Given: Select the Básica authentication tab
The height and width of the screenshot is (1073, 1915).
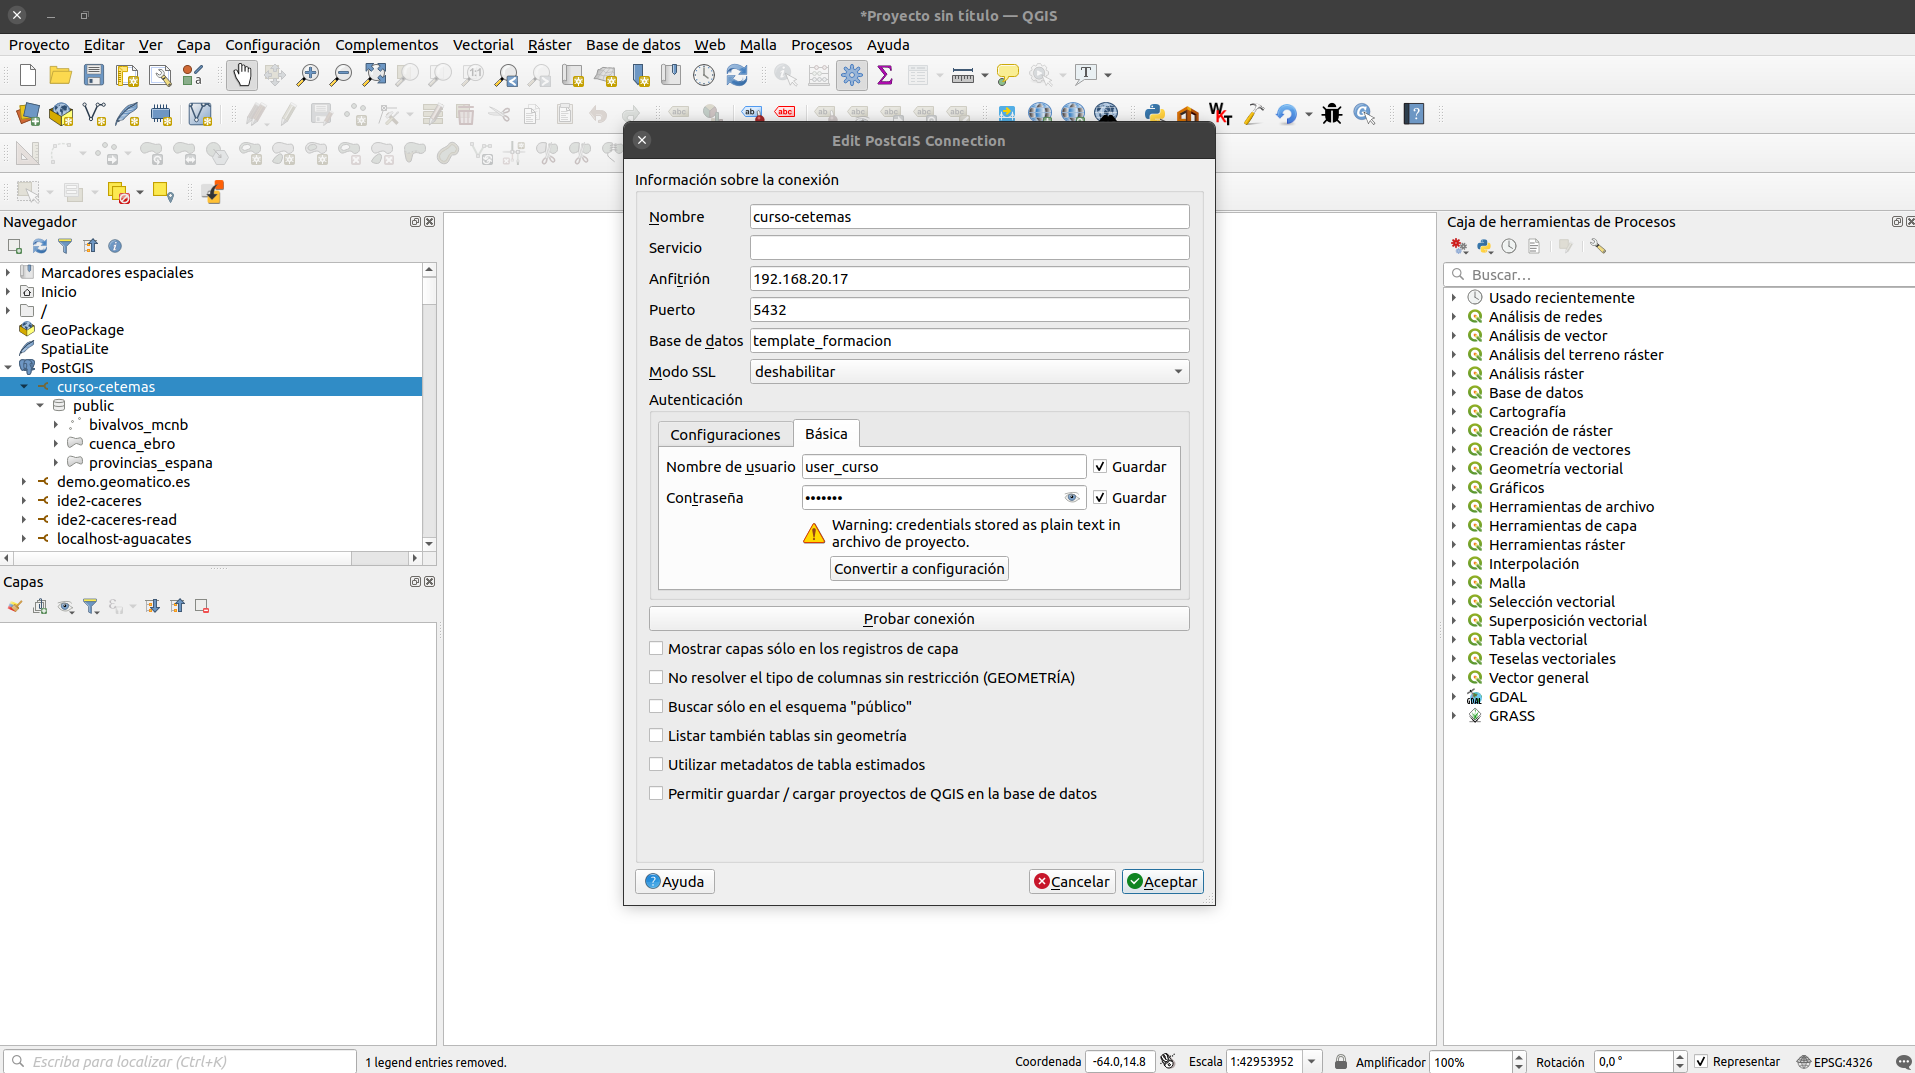Looking at the screenshot, I should click(x=826, y=434).
